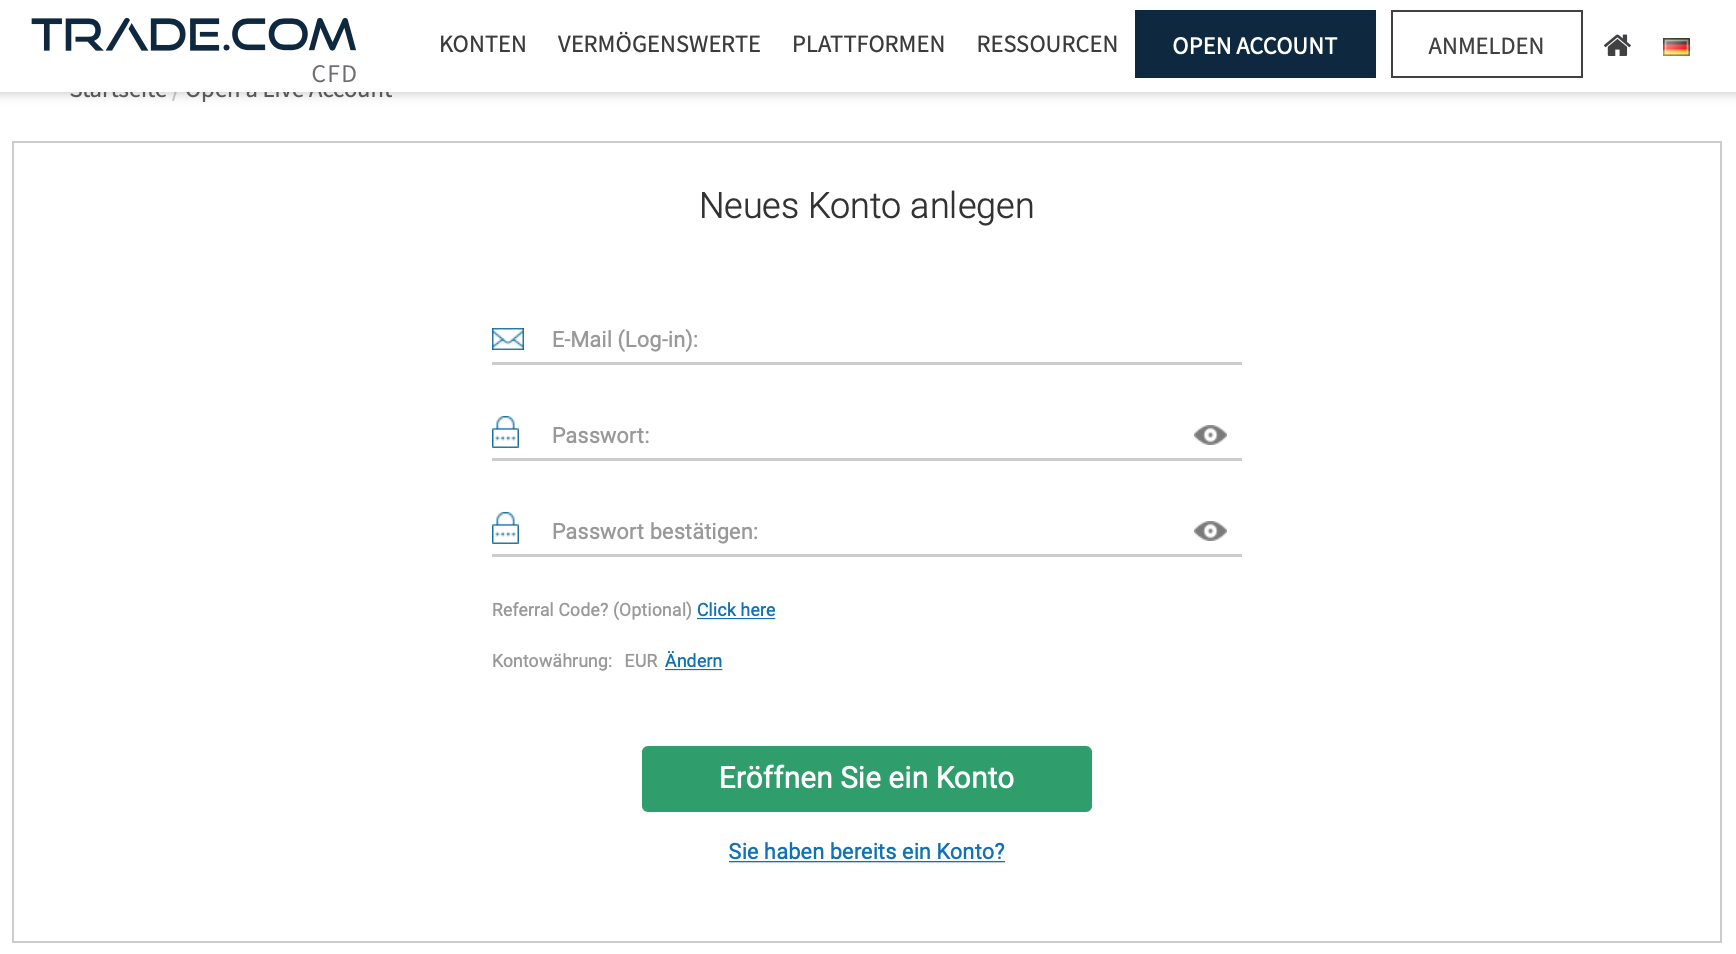Click the OPEN ACCOUNT button
The height and width of the screenshot is (954, 1736).
[1255, 44]
